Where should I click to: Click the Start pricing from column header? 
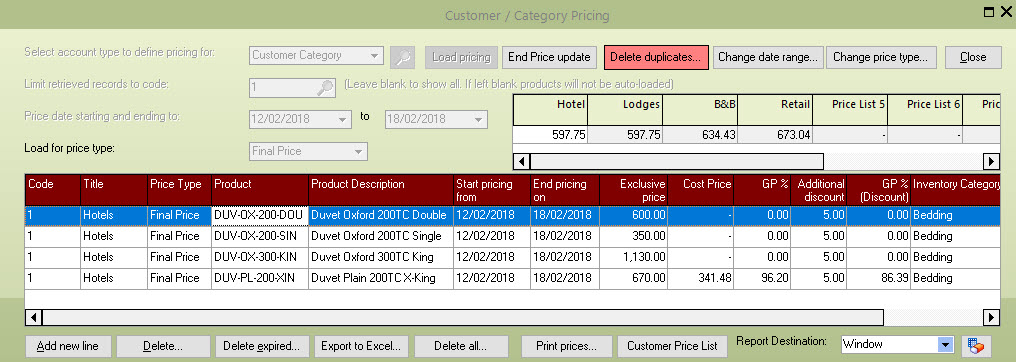point(492,190)
